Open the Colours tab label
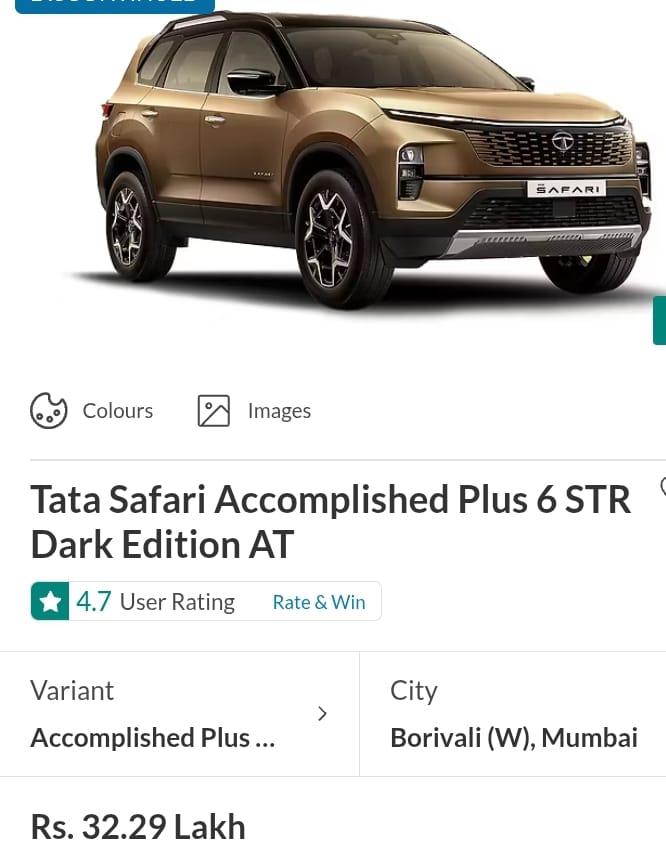Image resolution: width=666 pixels, height=854 pixels. click(118, 411)
